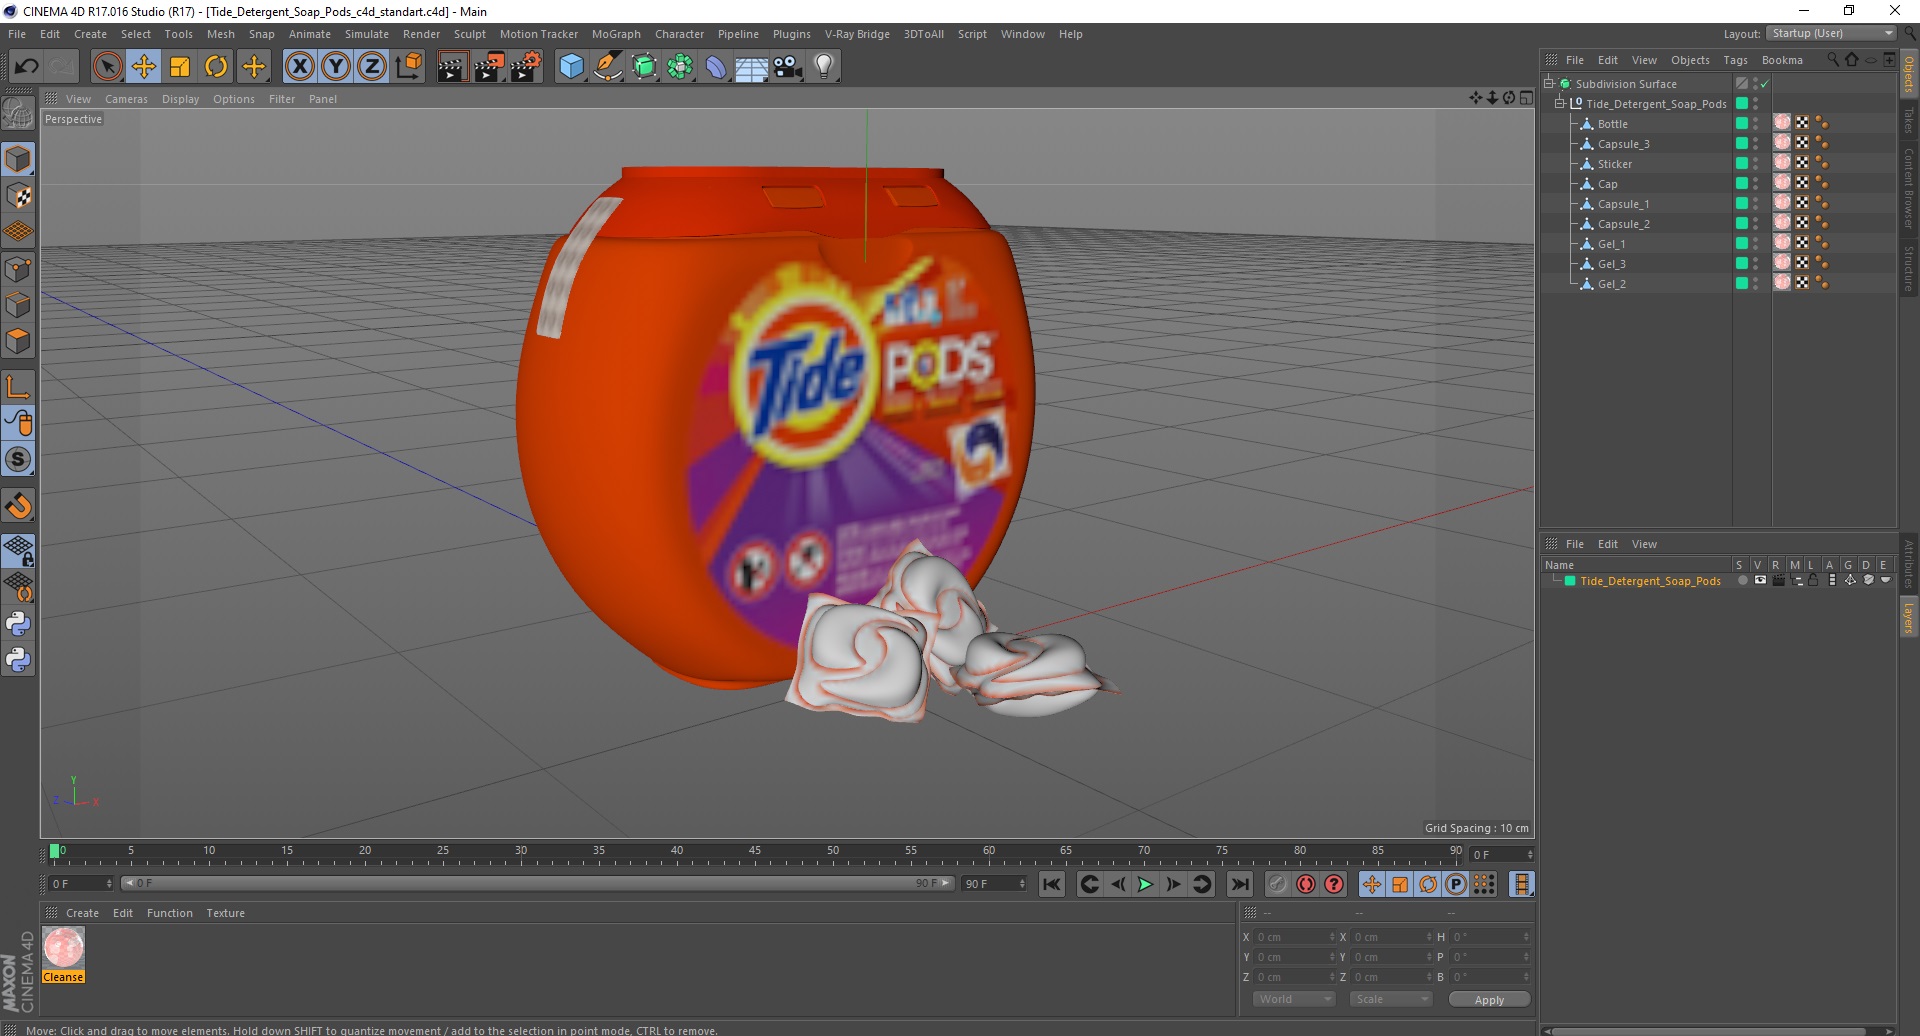The image size is (1920, 1036).
Task: Activate the Scale tool in top toolbar
Action: tap(180, 67)
